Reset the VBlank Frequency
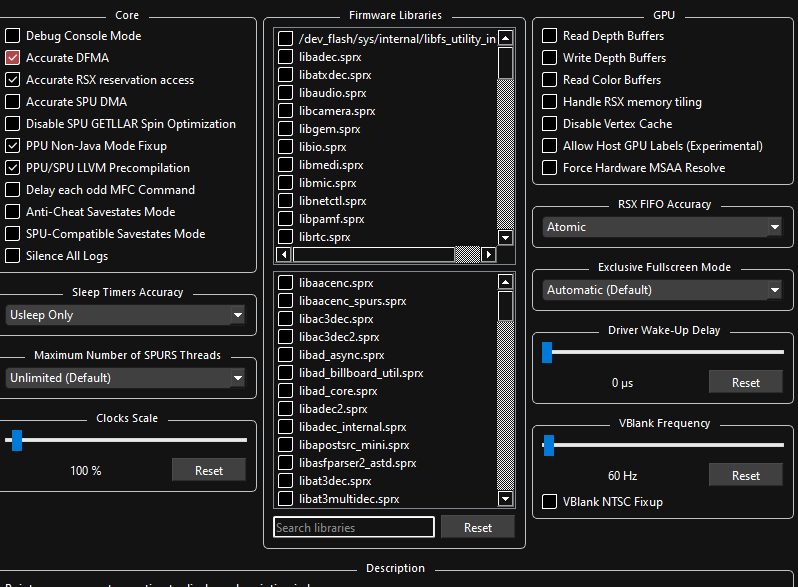The image size is (798, 587). tap(746, 476)
